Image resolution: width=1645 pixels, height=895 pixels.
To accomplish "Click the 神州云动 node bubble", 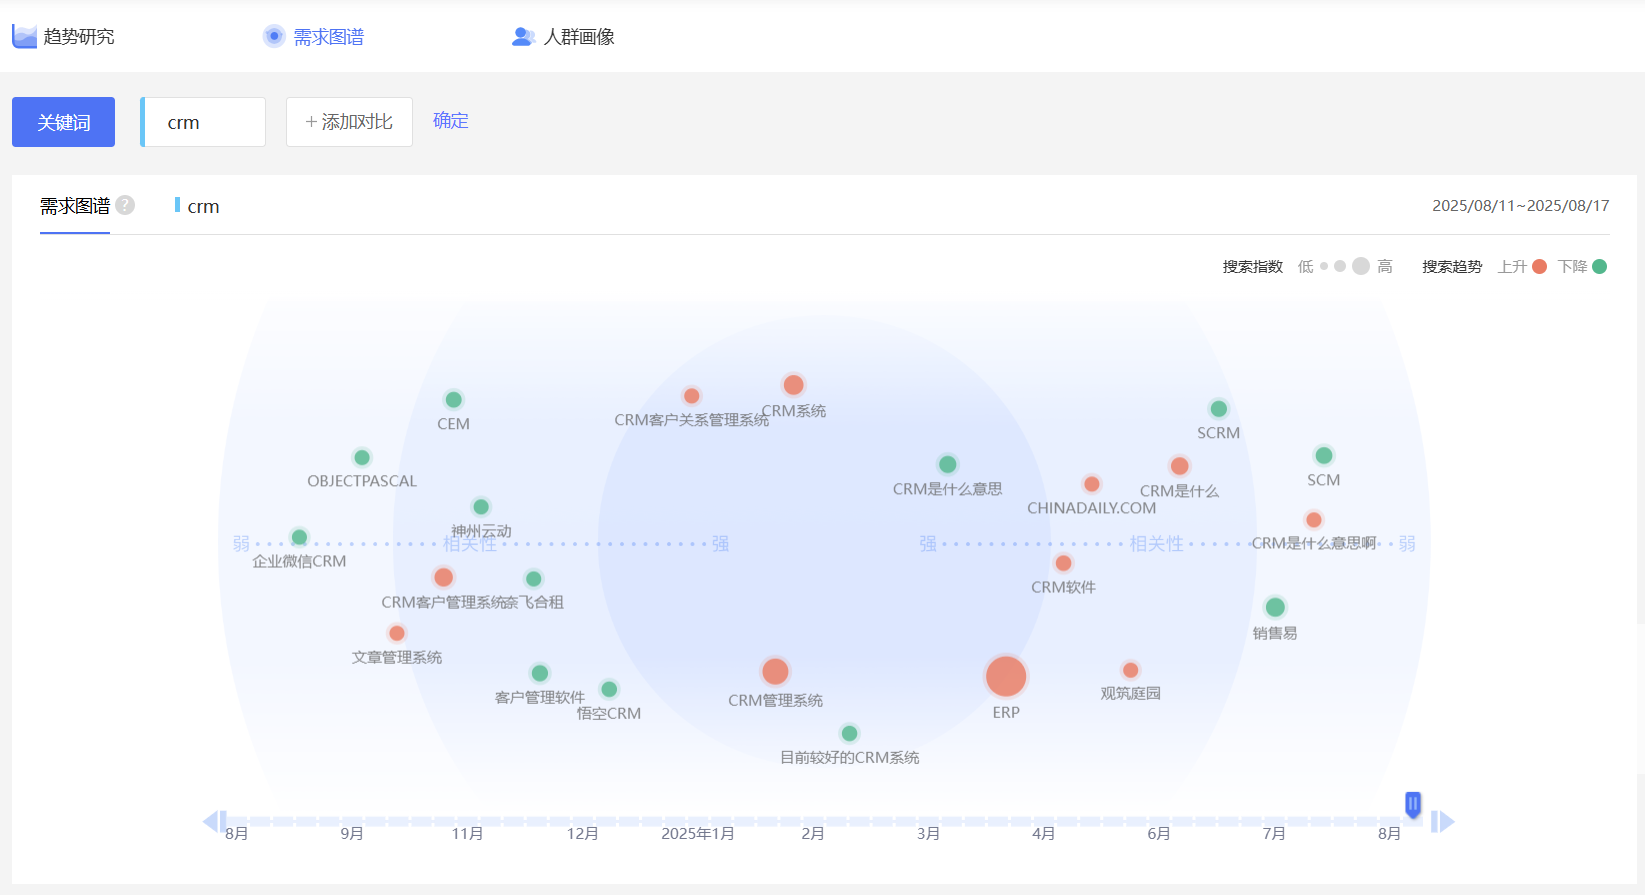I will (x=481, y=507).
